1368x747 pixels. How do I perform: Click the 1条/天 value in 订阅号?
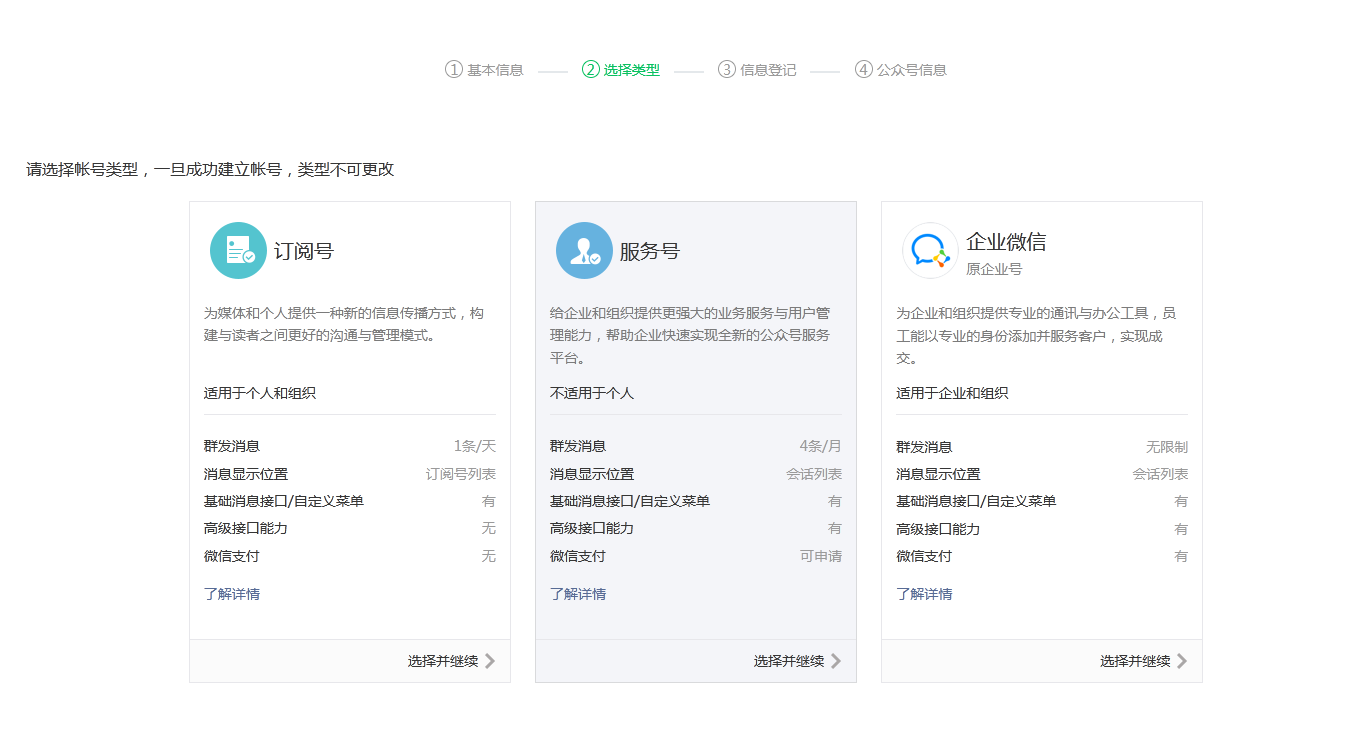point(475,447)
